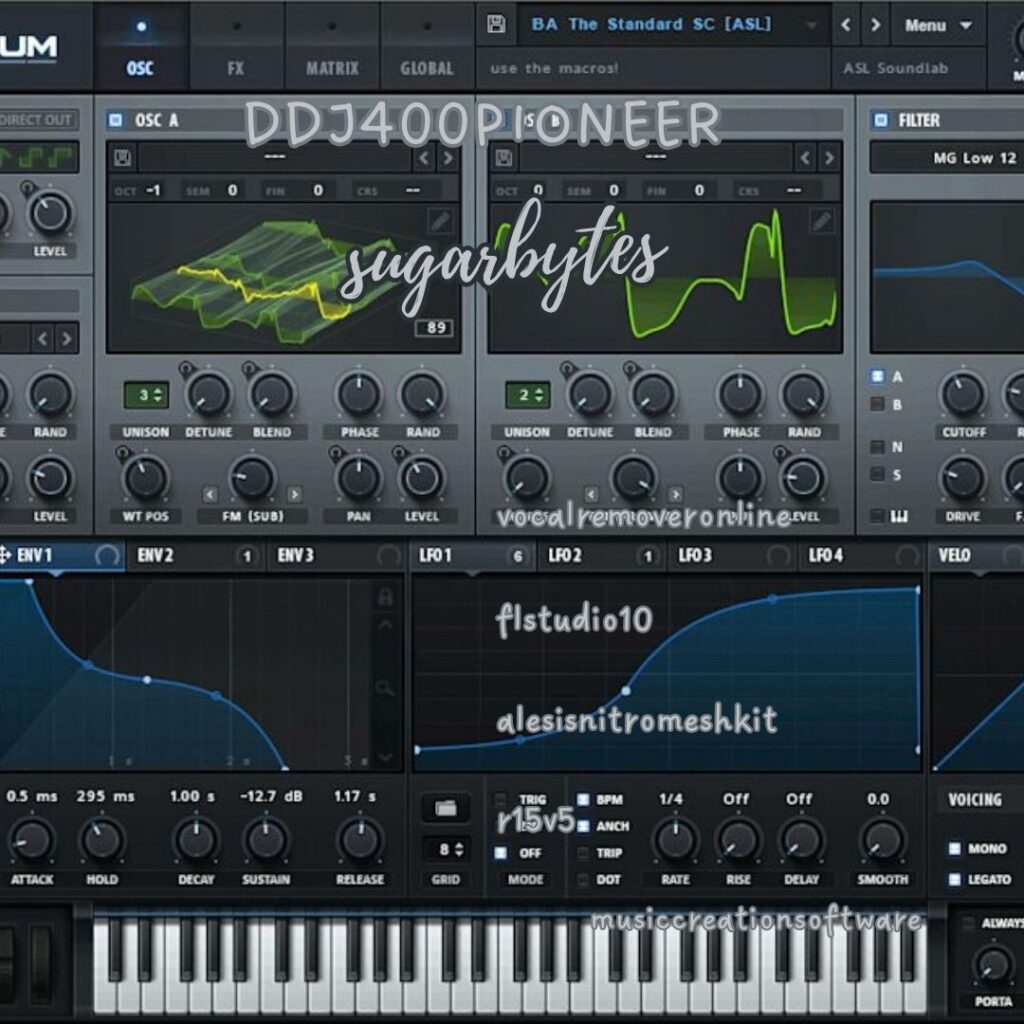
Task: Select next preset arrow
Action: click(875, 25)
